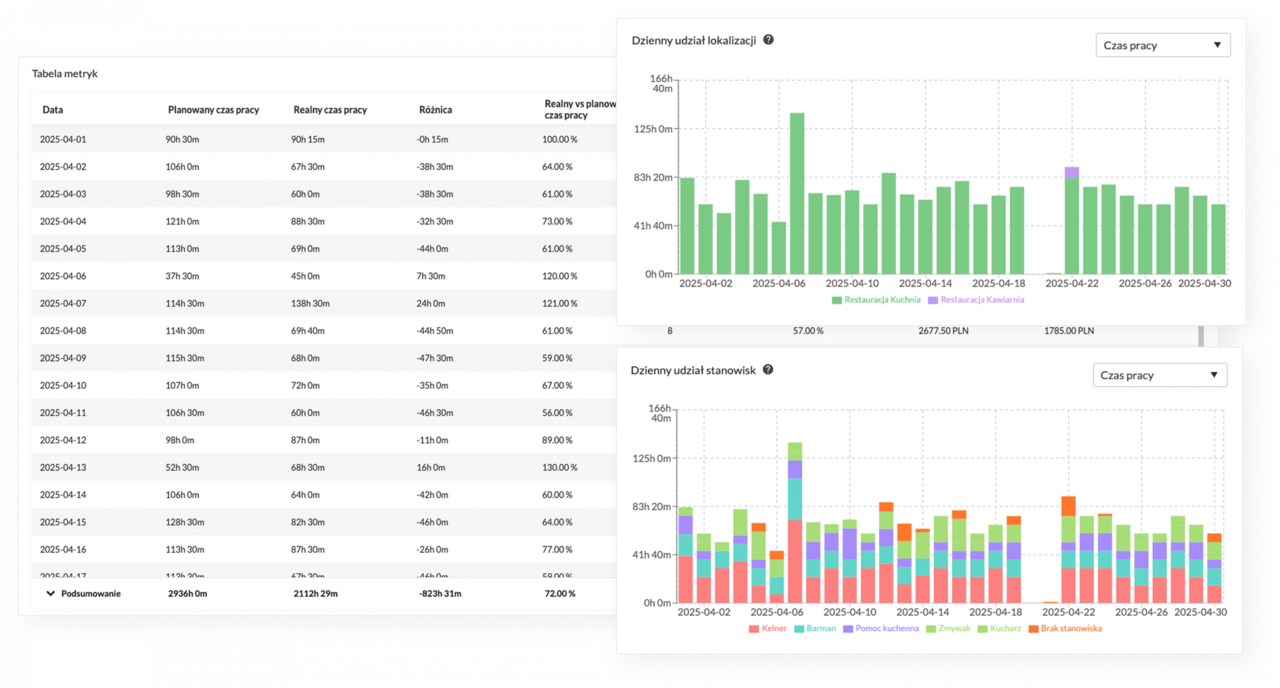Toggle Restauracja Kawiarnia series via legend label

click(982, 299)
